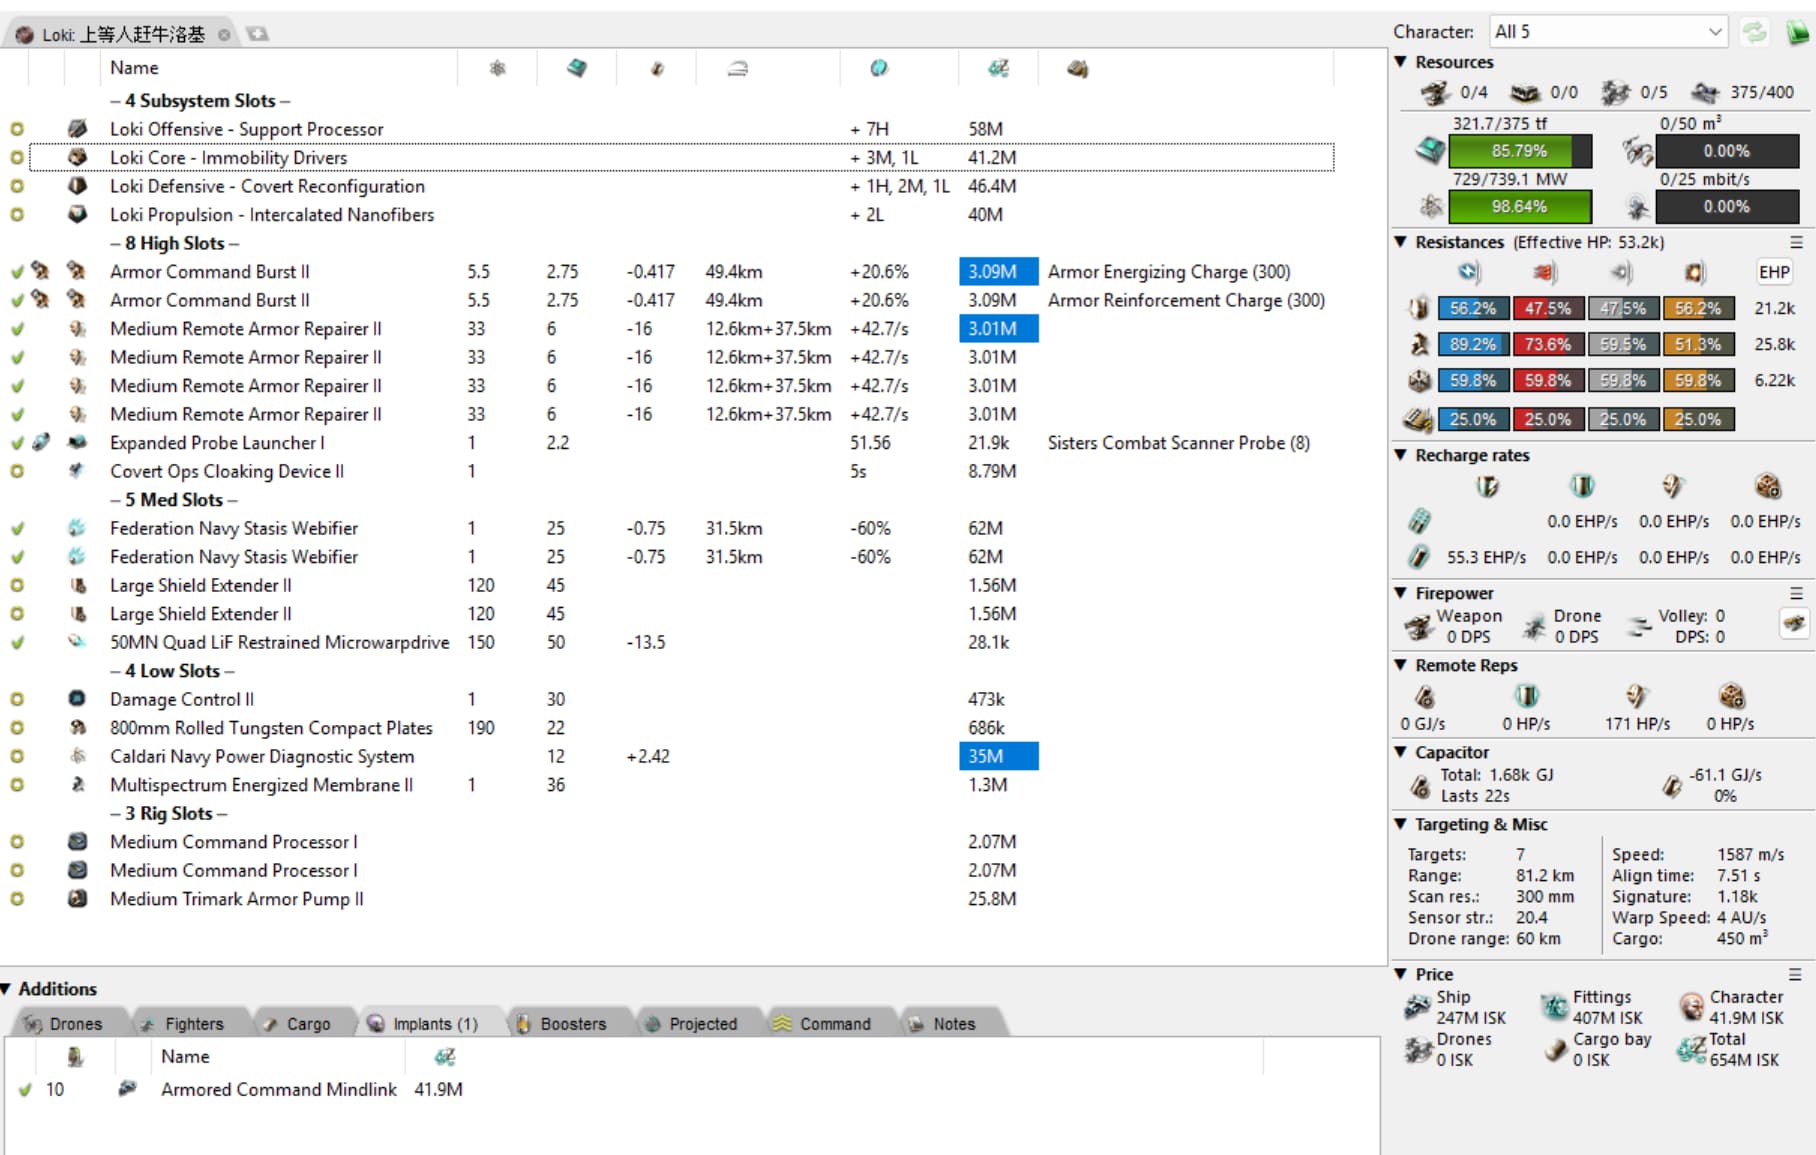Toggle state of Federation Navy Stasis Webifier
1816x1155 pixels.
(17, 528)
